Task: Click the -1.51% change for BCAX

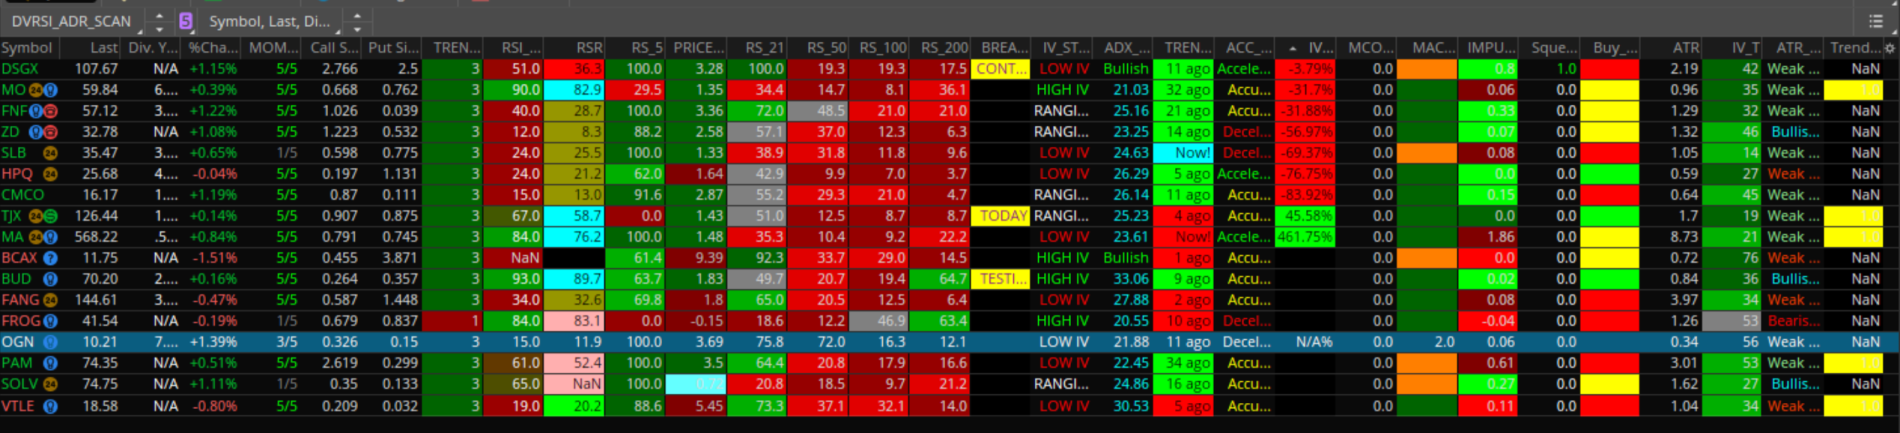Action: coord(213,258)
